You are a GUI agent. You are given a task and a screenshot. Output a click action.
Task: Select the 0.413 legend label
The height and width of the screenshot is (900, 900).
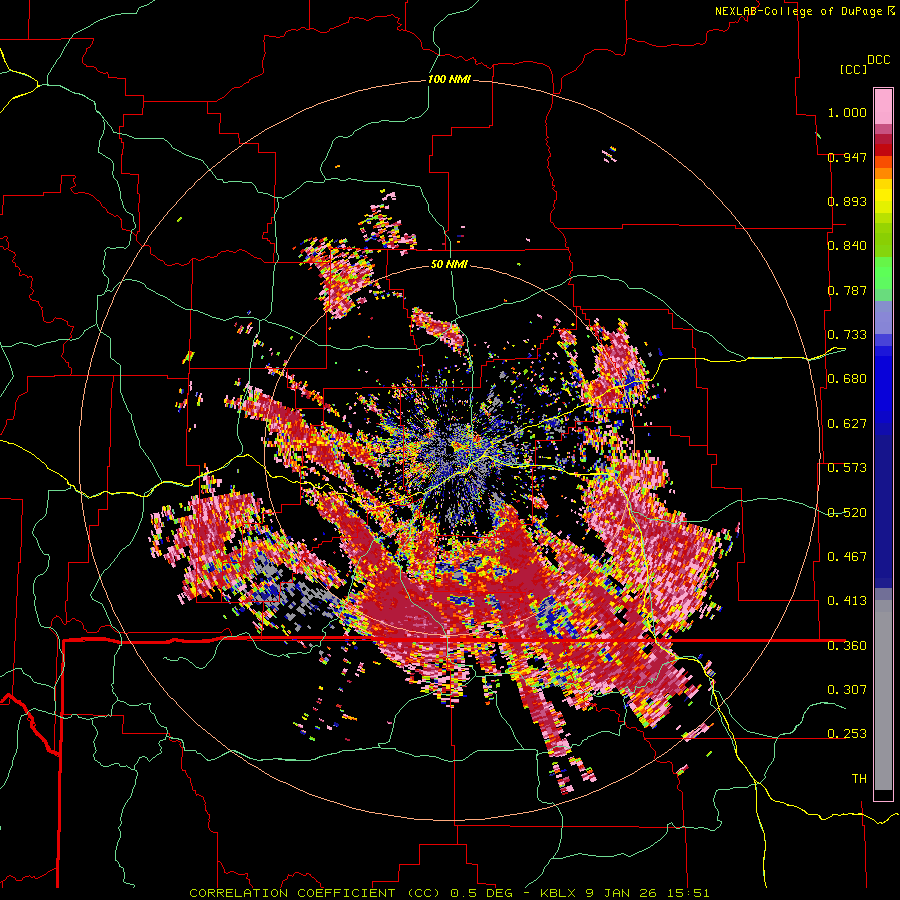pos(847,601)
